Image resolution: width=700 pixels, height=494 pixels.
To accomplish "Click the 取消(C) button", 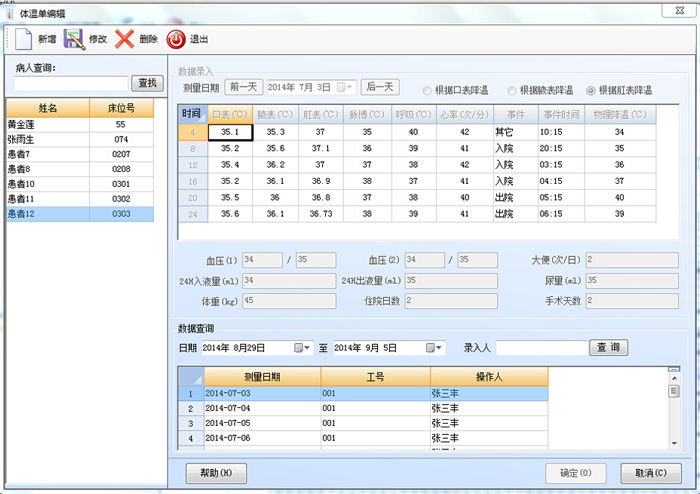I will pyautogui.click(x=651, y=473).
